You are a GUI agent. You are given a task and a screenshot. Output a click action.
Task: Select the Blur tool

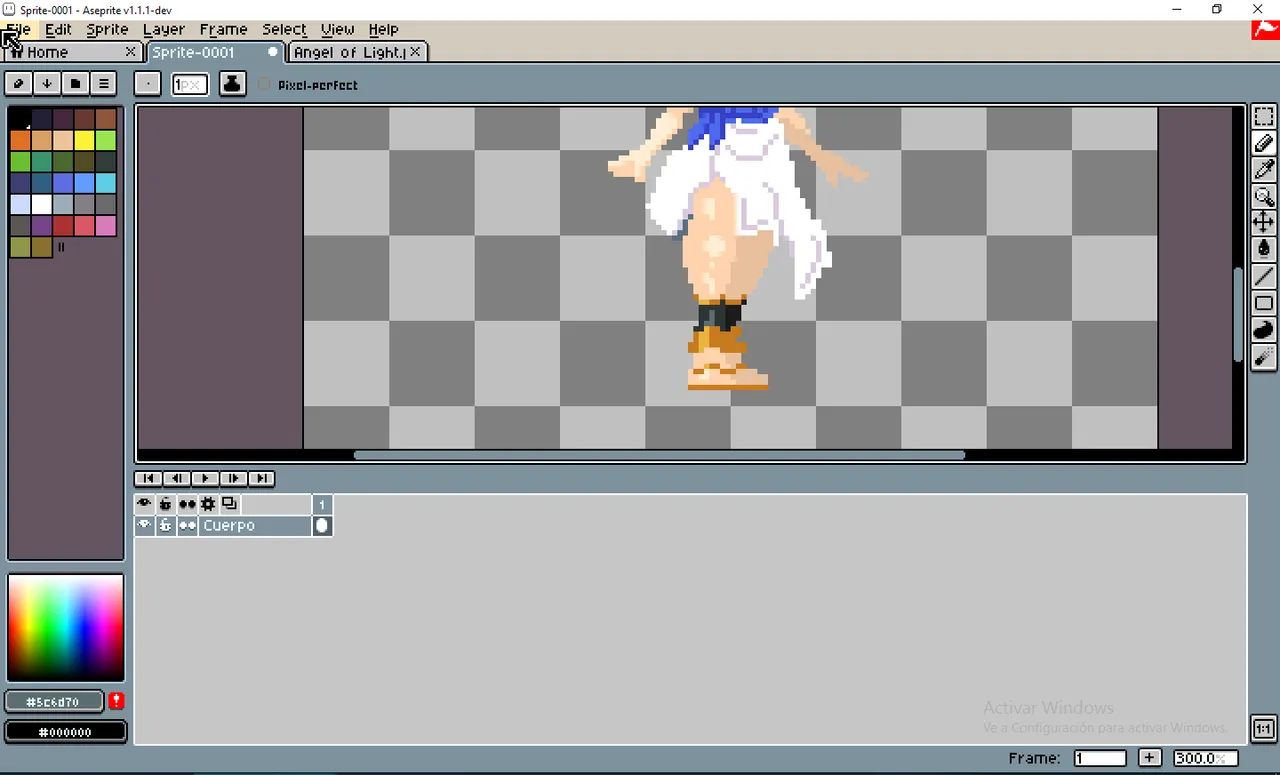[x=1263, y=357]
